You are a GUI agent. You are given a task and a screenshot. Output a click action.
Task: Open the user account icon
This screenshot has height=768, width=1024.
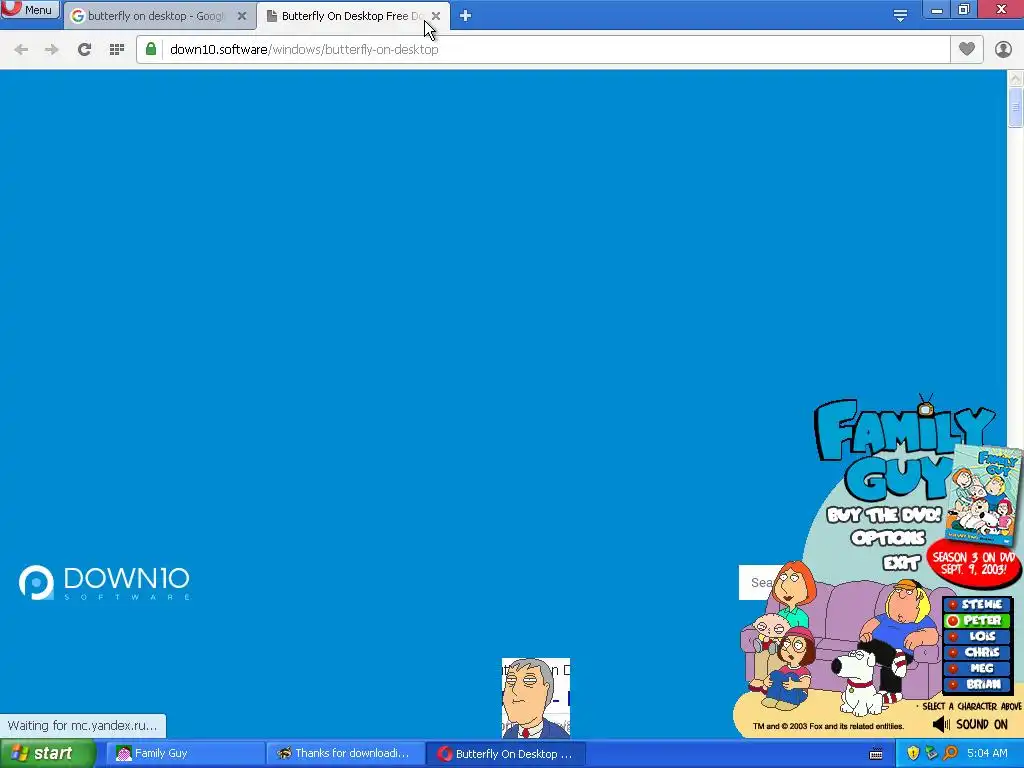1003,50
